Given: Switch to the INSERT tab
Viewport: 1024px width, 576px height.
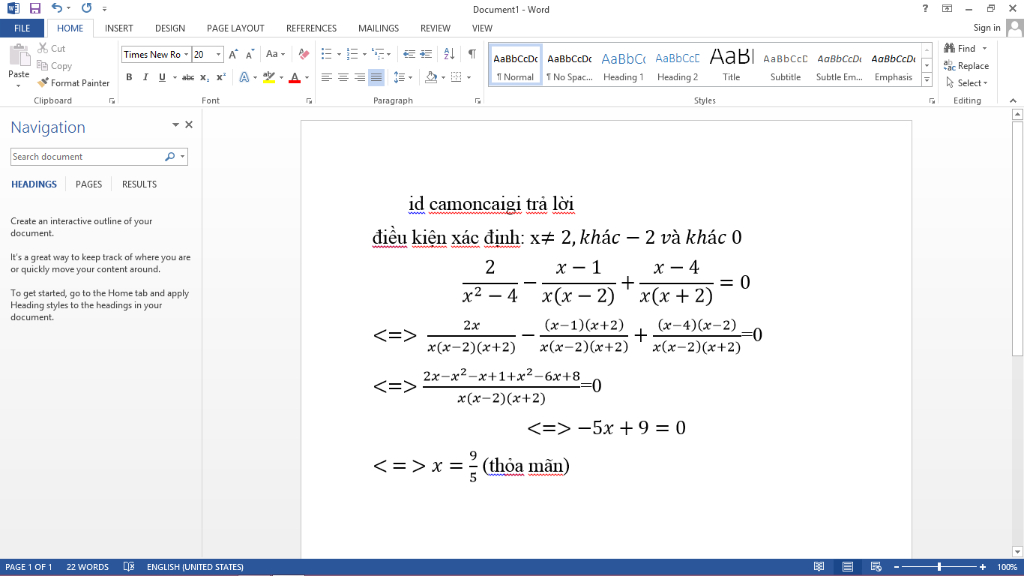Looking at the screenshot, I should tap(119, 28).
